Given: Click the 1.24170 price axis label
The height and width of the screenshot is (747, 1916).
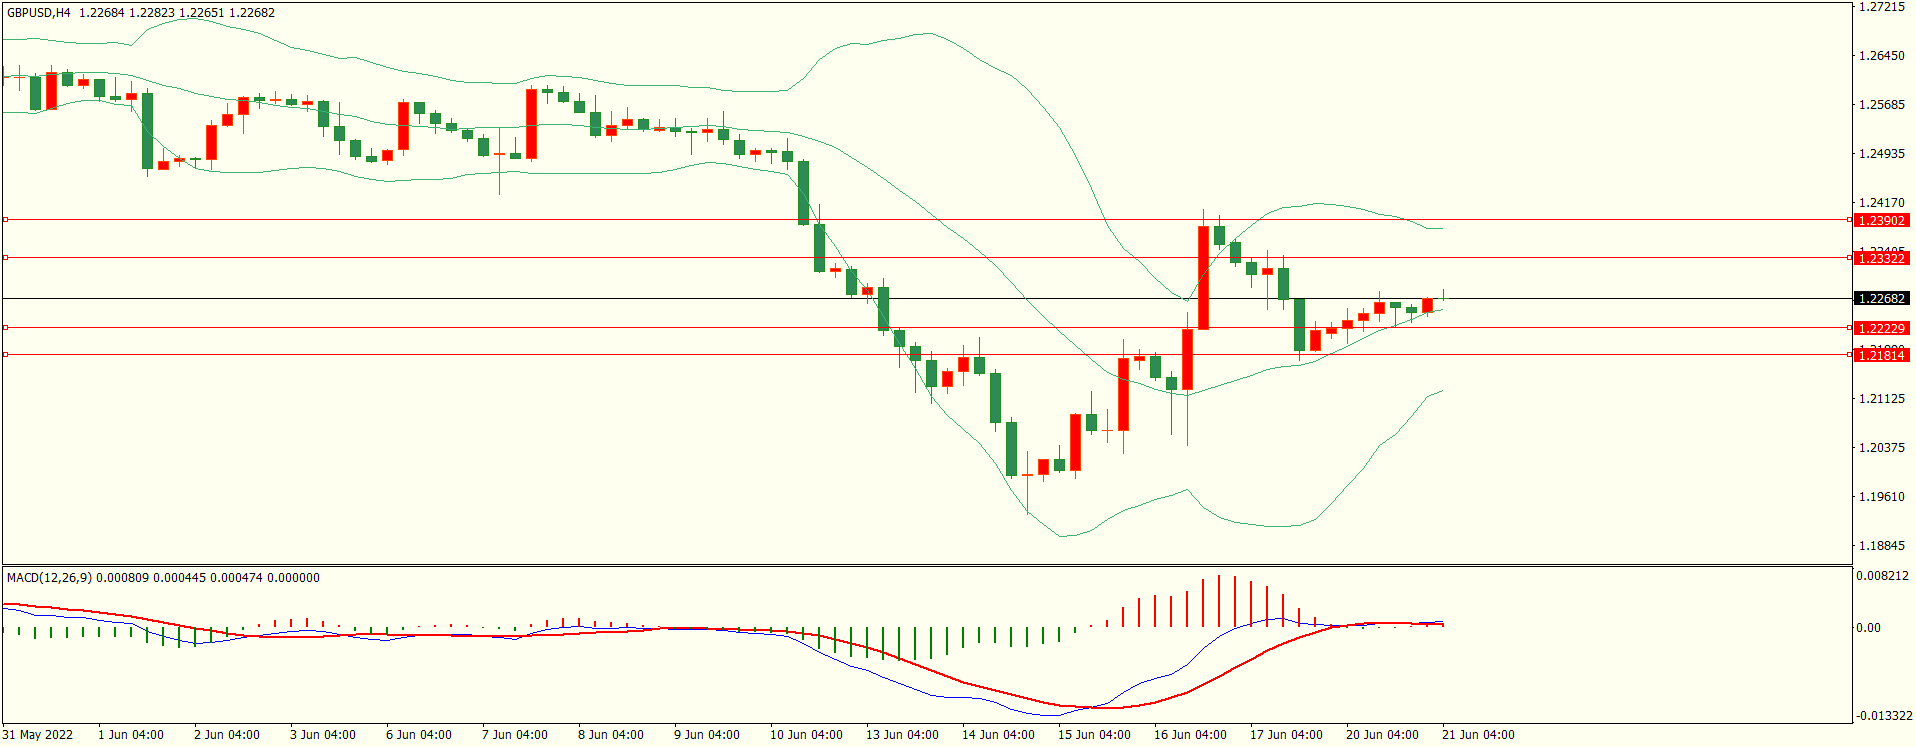Looking at the screenshot, I should [1881, 203].
